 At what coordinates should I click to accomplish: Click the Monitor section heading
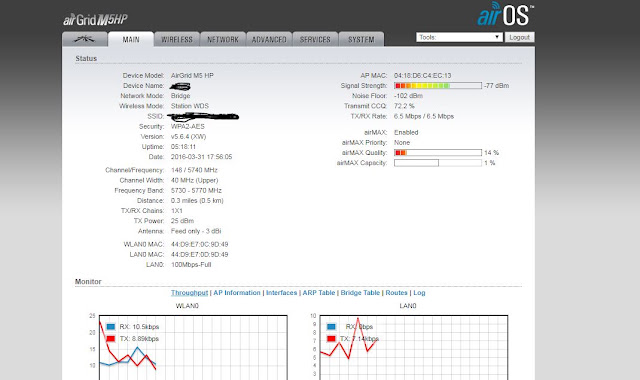(x=88, y=282)
